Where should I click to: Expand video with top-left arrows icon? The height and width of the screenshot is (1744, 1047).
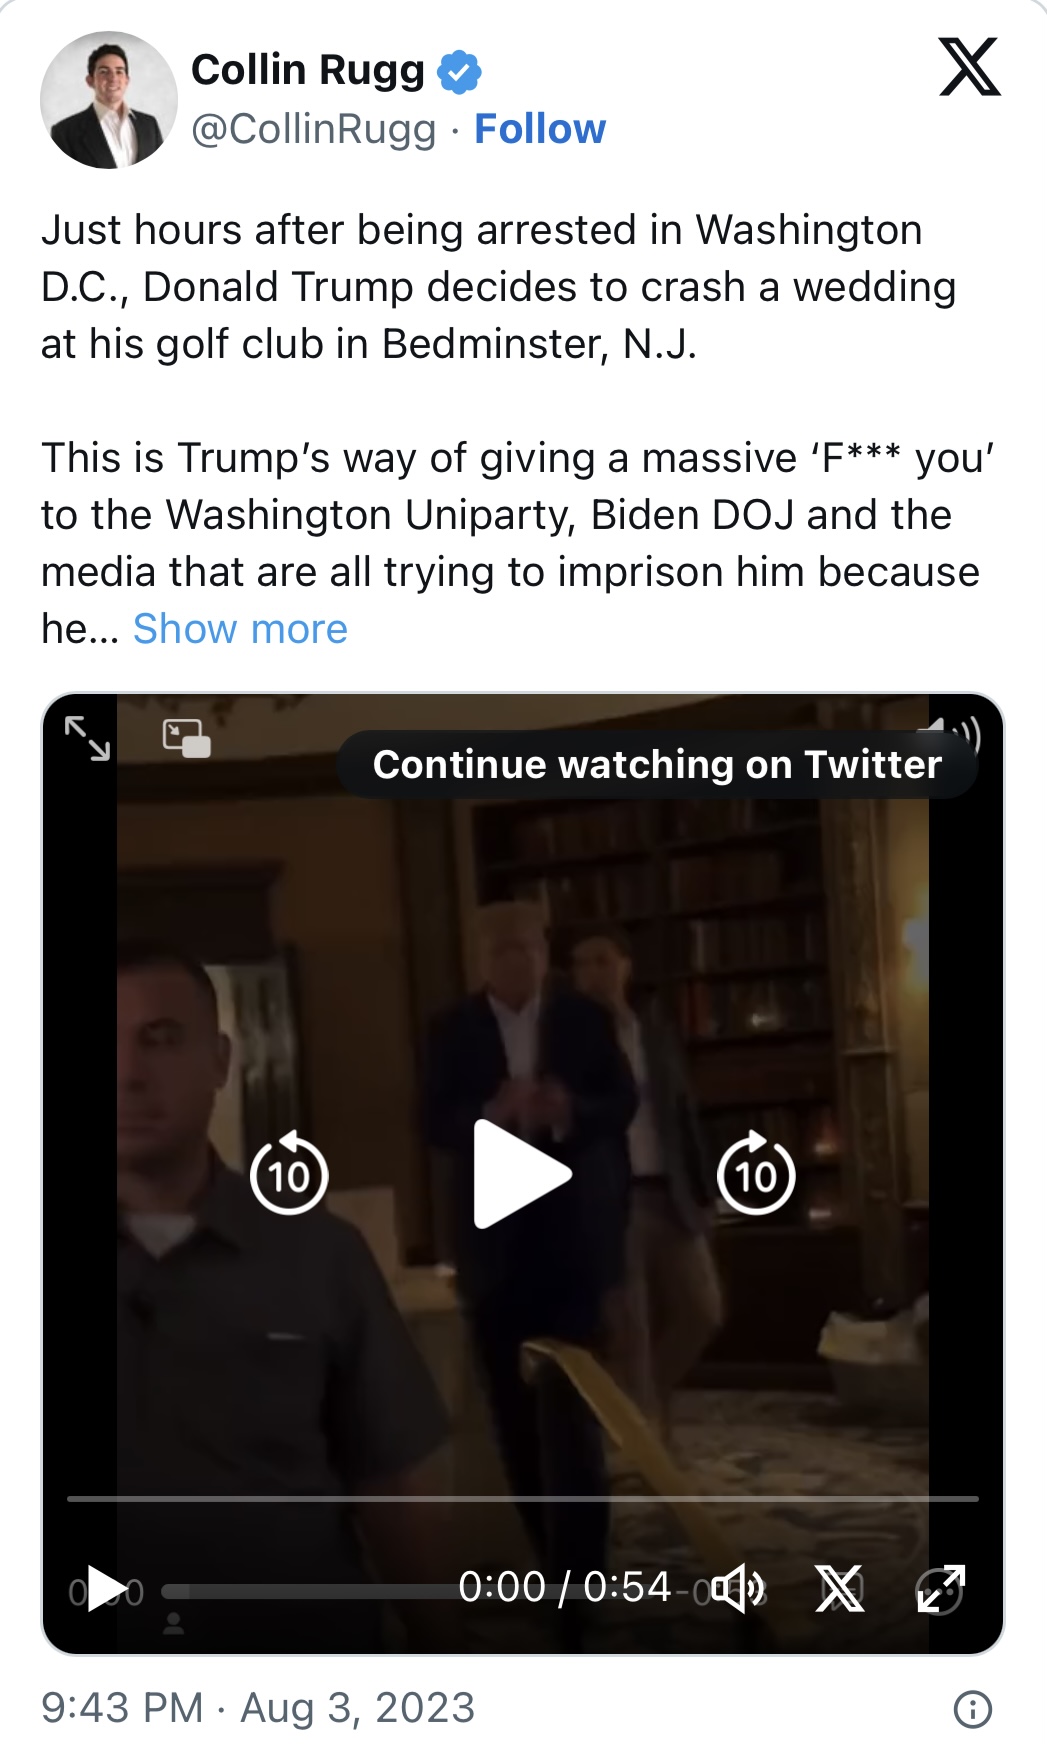(x=87, y=738)
